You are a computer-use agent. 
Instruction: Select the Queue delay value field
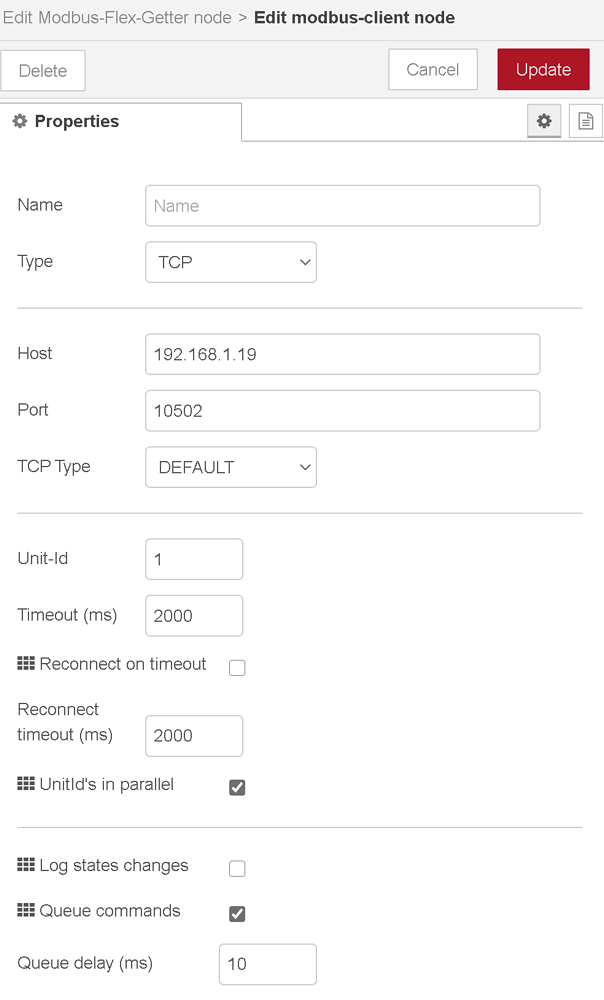click(267, 963)
